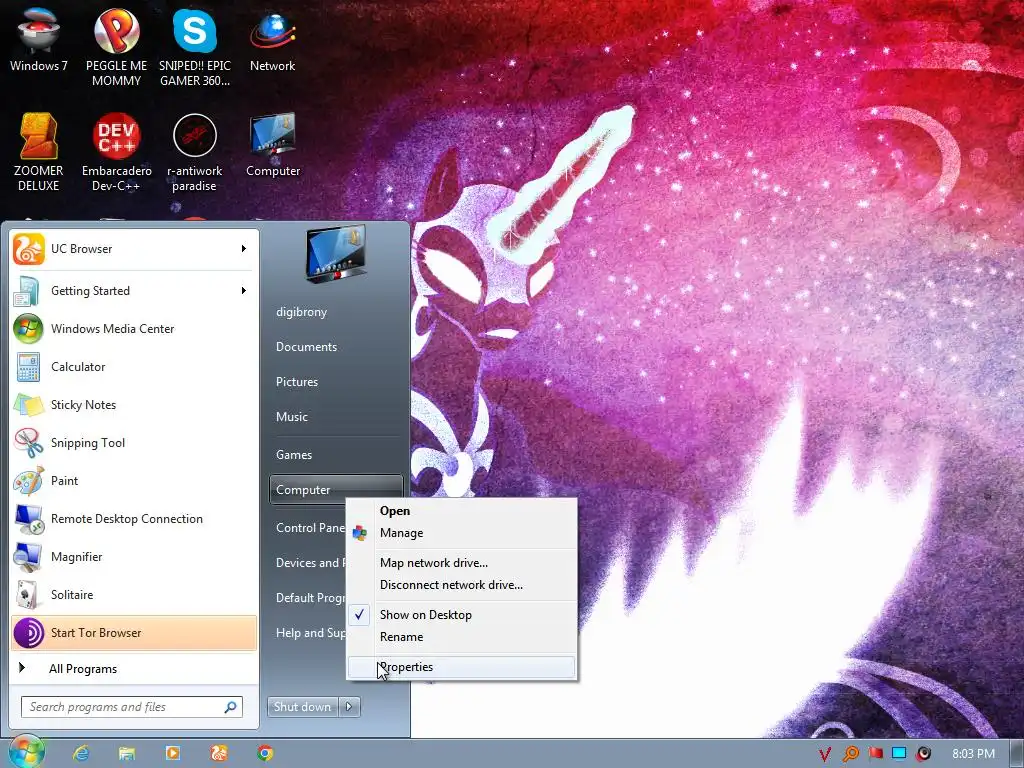The image size is (1024, 768).
Task: Select Disconnect network drive...
Action: click(x=461, y=585)
